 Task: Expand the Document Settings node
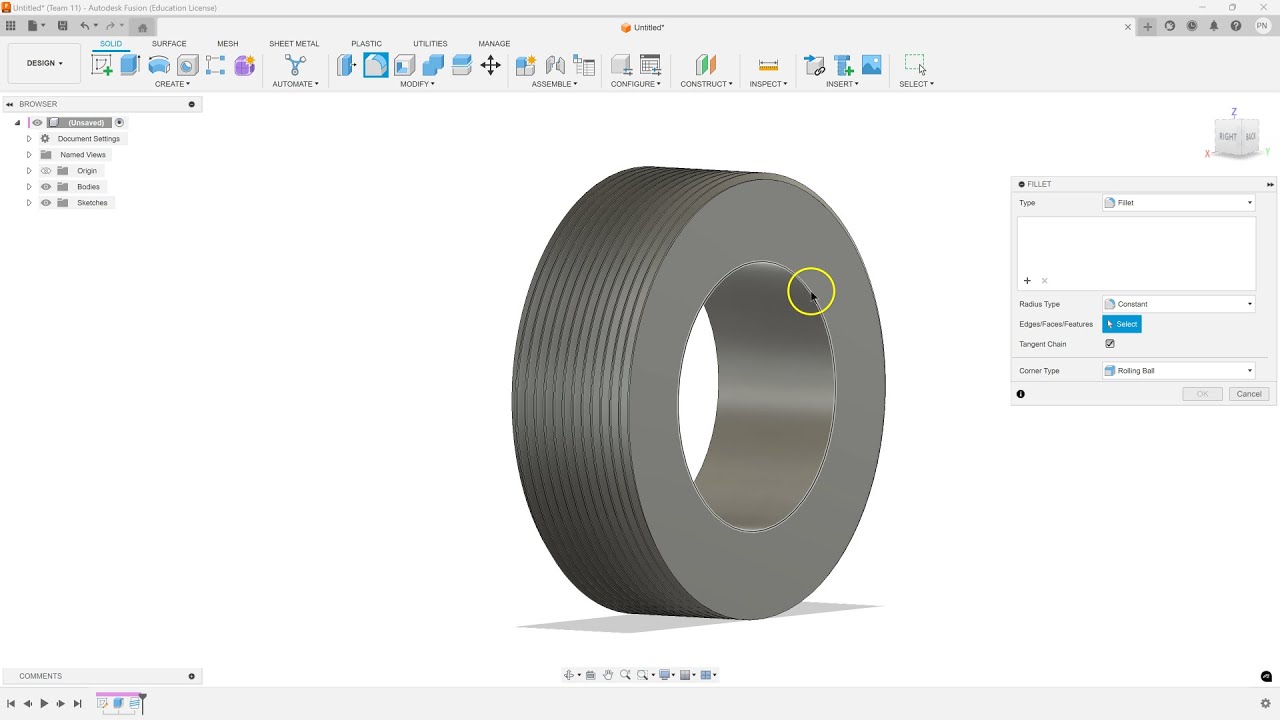29,139
